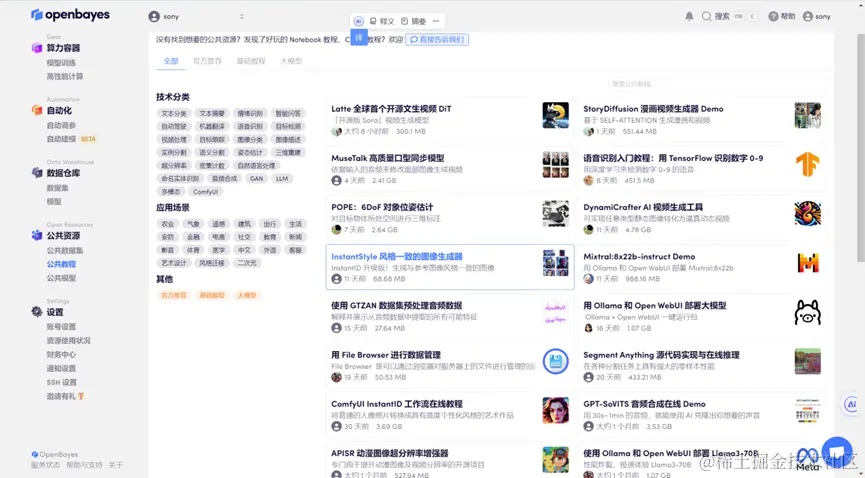The width and height of the screenshot is (865, 478).
Task: Toggle the GAN tag filter
Action: [x=257, y=178]
